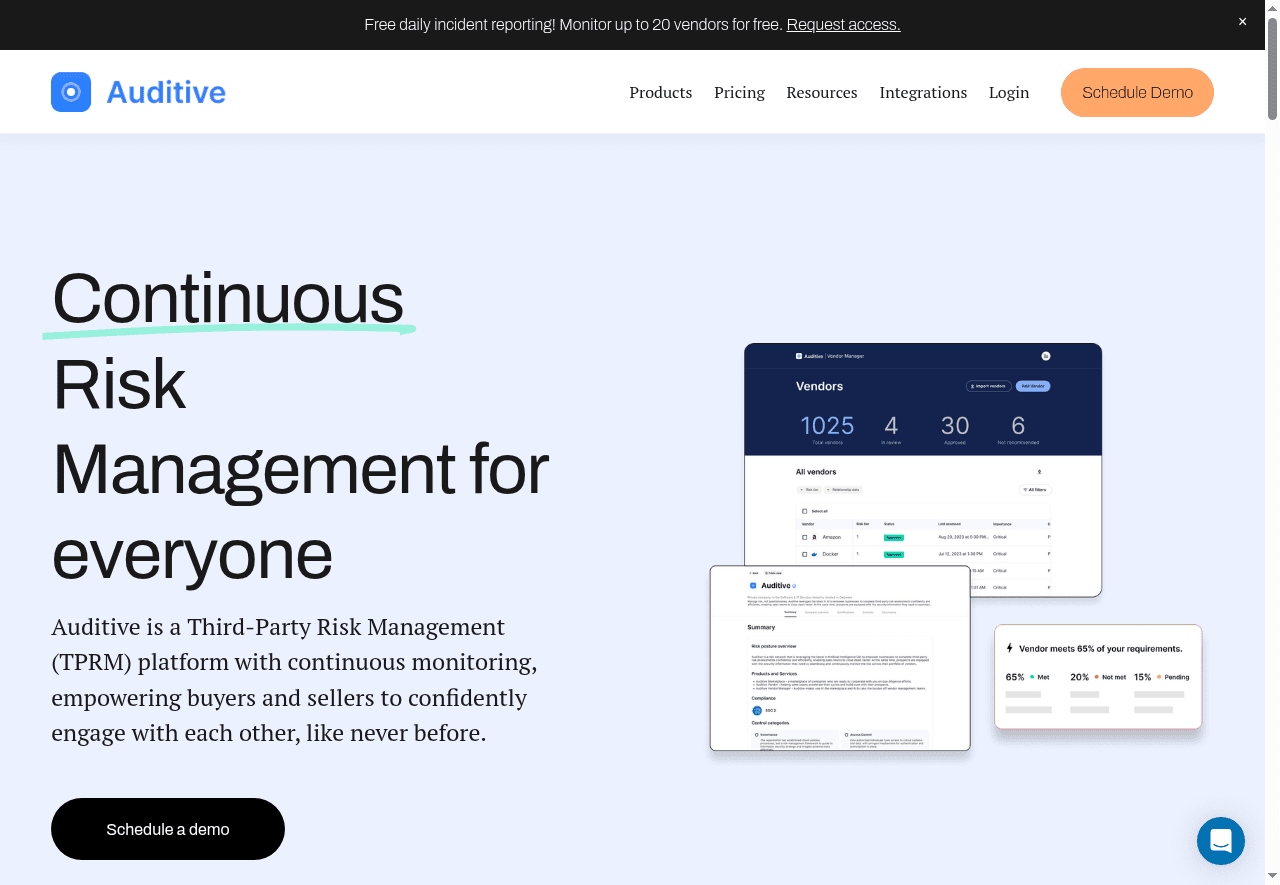
Task: Click the export icon beside All vendors
Action: 1039,472
